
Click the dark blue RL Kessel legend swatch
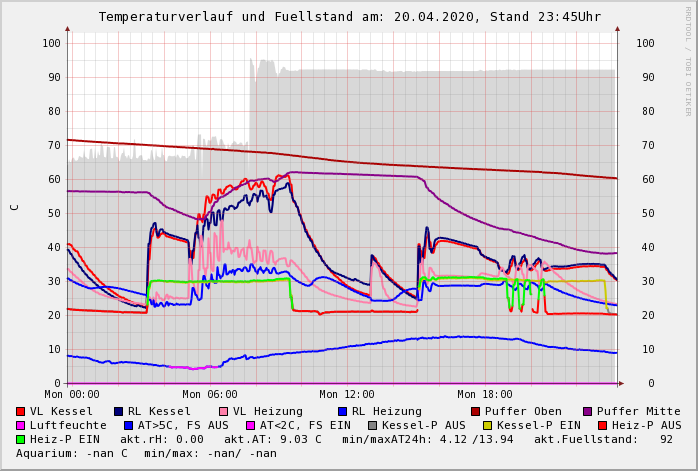point(119,411)
